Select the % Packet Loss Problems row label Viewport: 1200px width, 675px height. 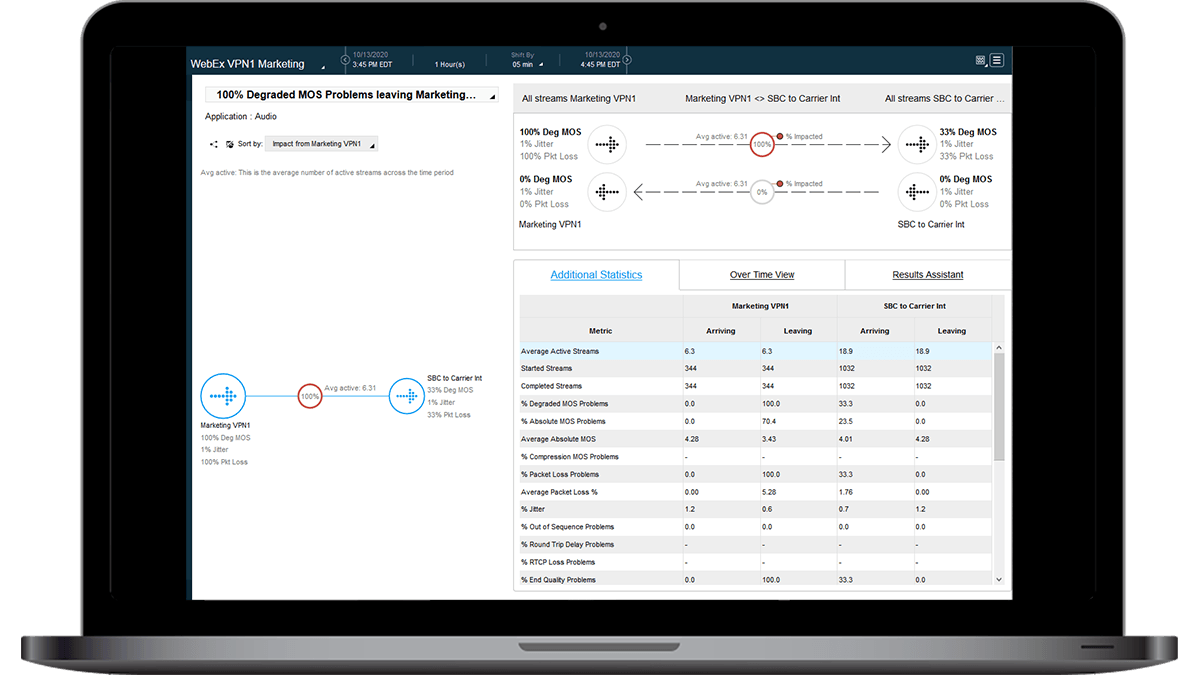[560, 474]
